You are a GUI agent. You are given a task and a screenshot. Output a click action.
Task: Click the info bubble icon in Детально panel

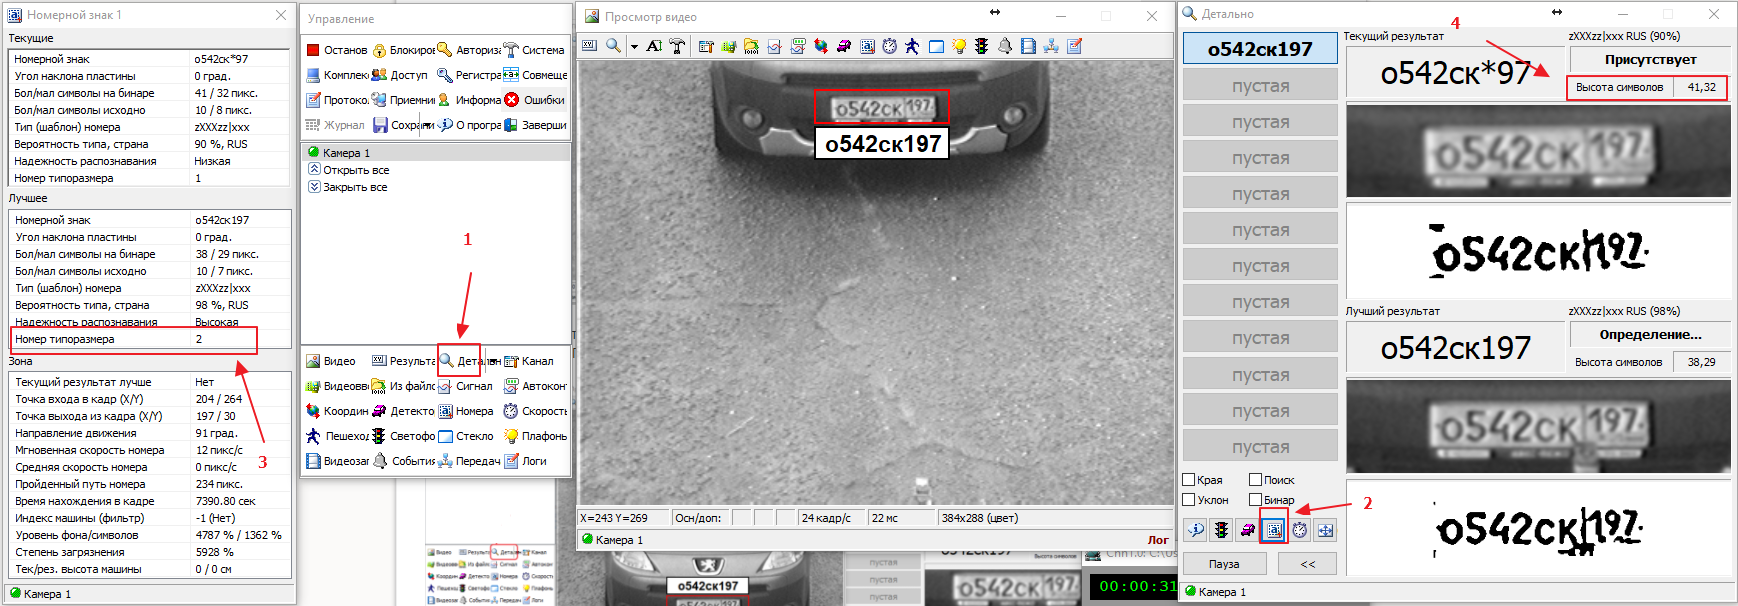point(1195,530)
